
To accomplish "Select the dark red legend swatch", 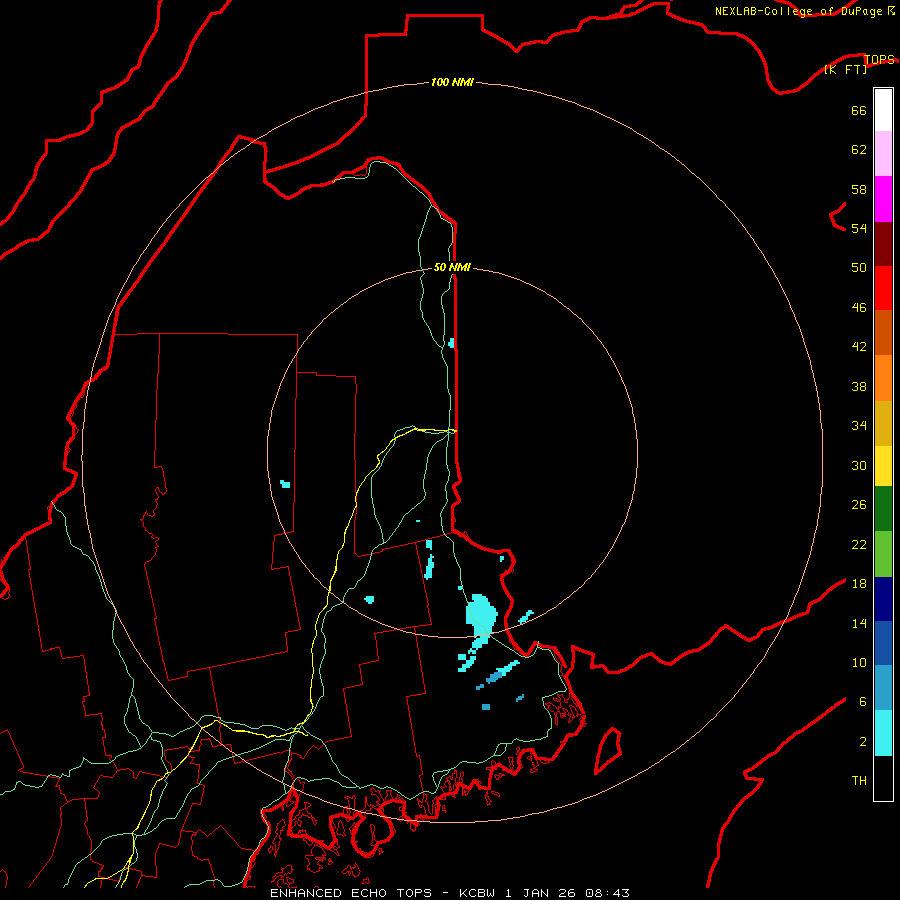I will coord(883,244).
